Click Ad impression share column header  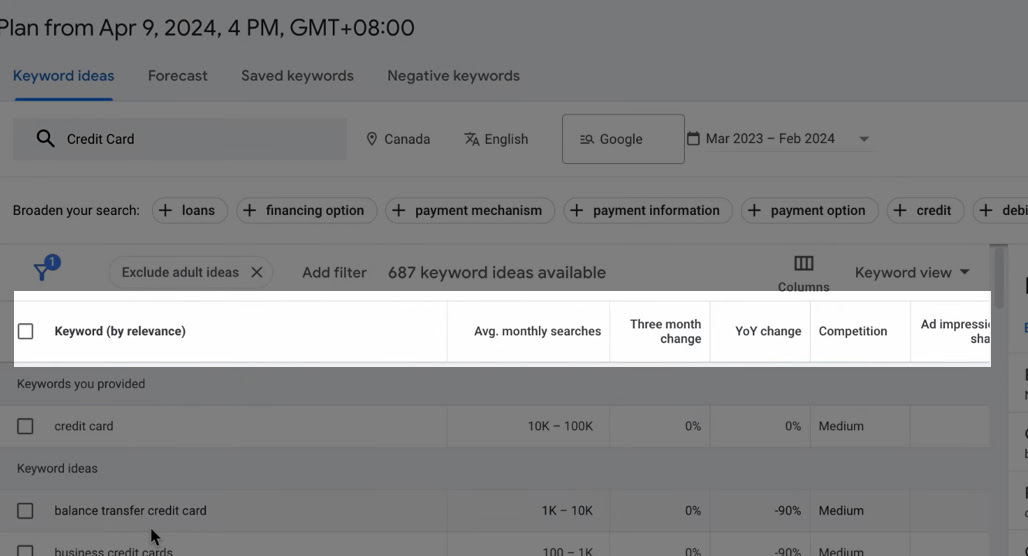click(x=955, y=331)
